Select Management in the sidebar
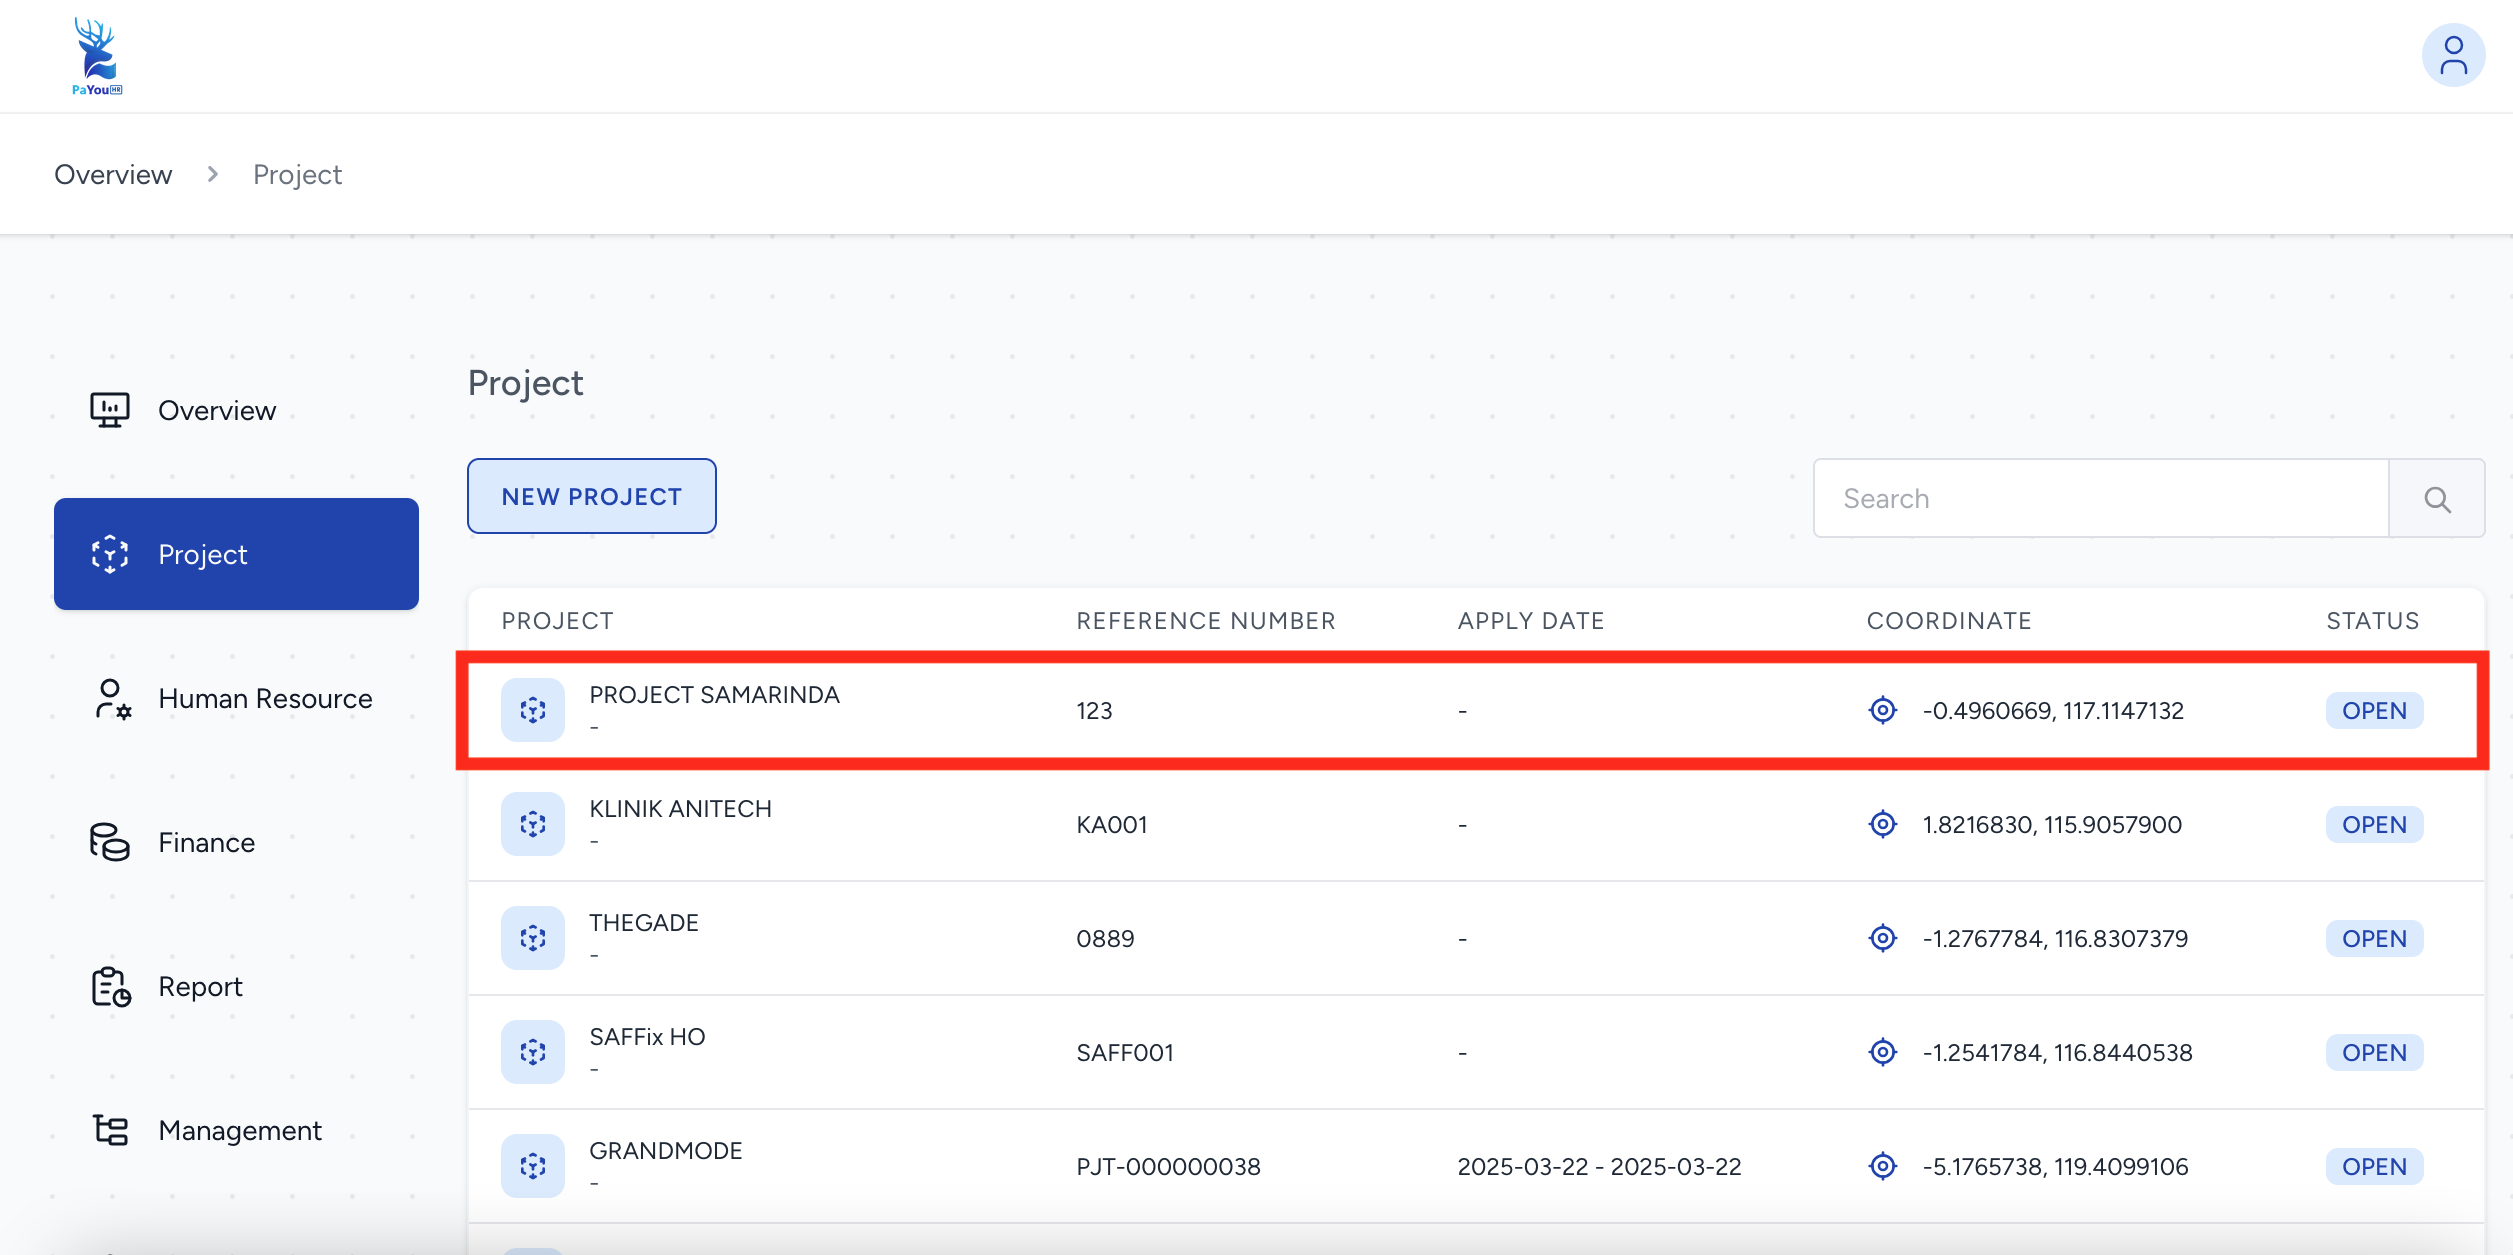 [239, 1131]
